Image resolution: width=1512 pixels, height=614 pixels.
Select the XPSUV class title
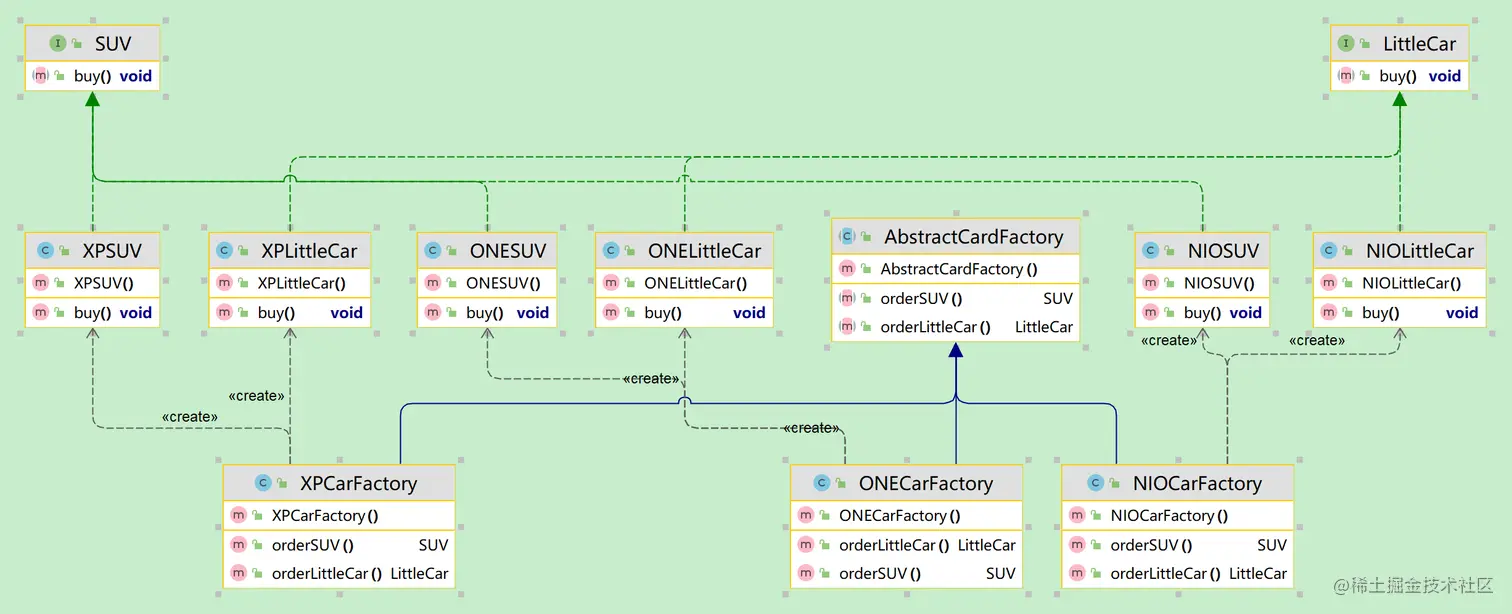112,251
